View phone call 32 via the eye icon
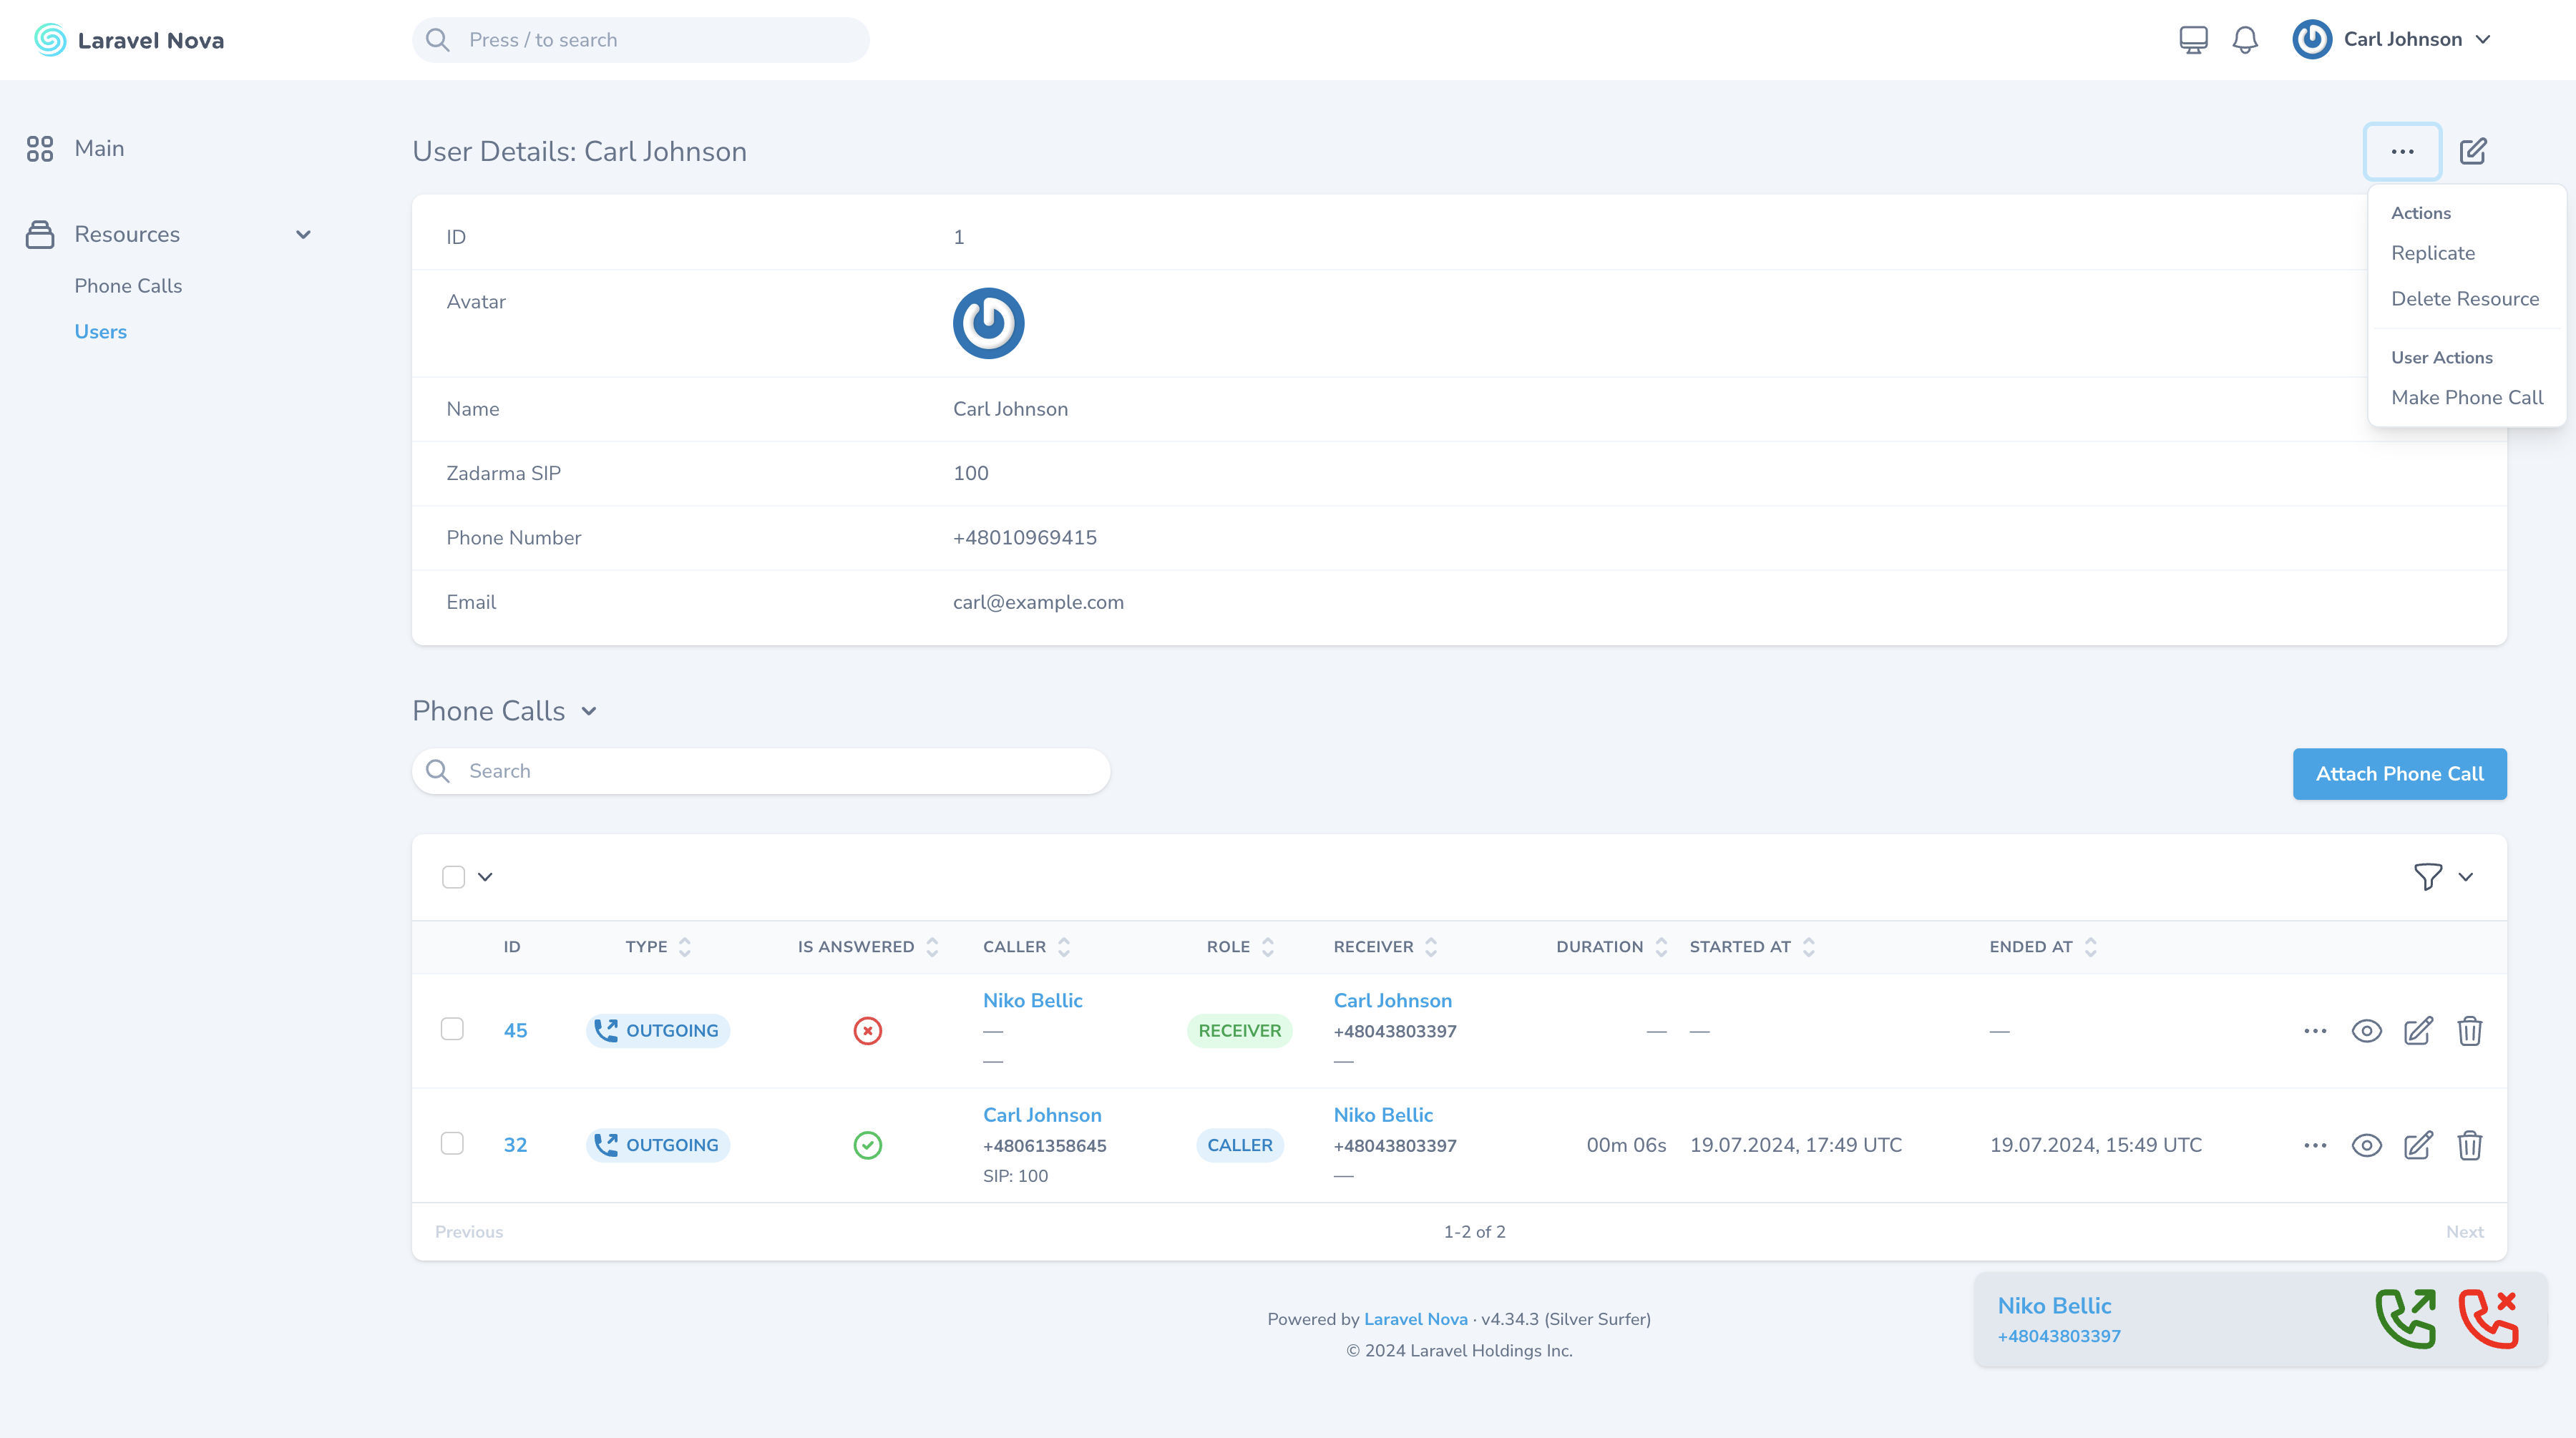This screenshot has height=1438, width=2576. 2366,1145
